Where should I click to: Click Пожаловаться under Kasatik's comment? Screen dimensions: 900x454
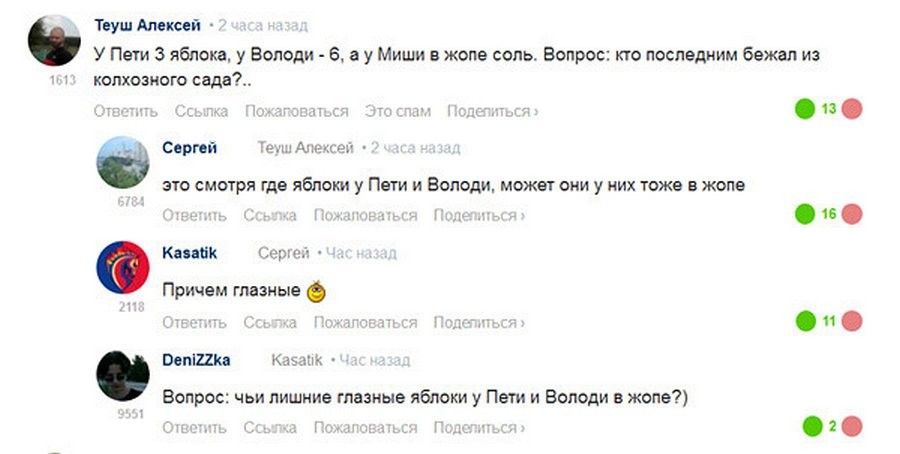[365, 322]
